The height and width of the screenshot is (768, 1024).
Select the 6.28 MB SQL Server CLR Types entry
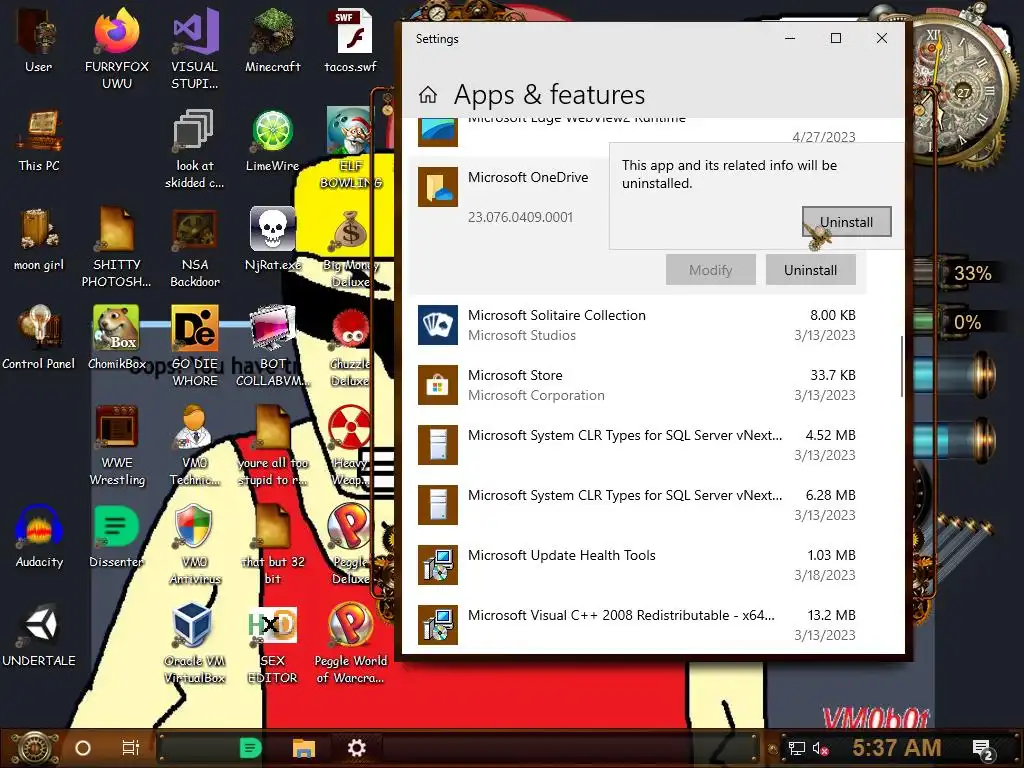click(x=637, y=505)
